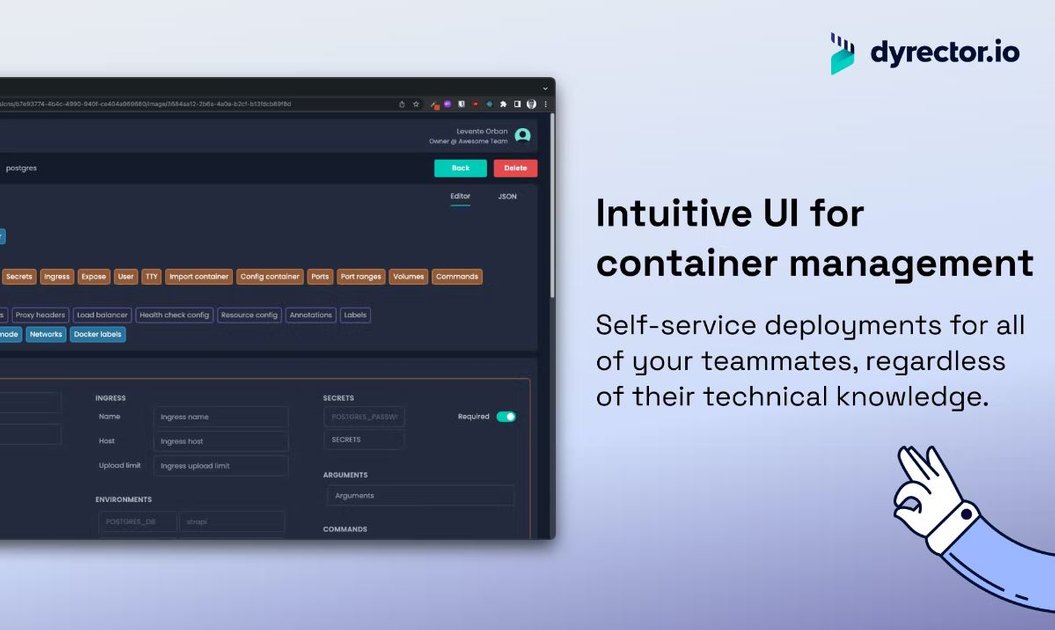Toggle the Networks filter chip
The image size is (1055, 630).
tap(45, 334)
